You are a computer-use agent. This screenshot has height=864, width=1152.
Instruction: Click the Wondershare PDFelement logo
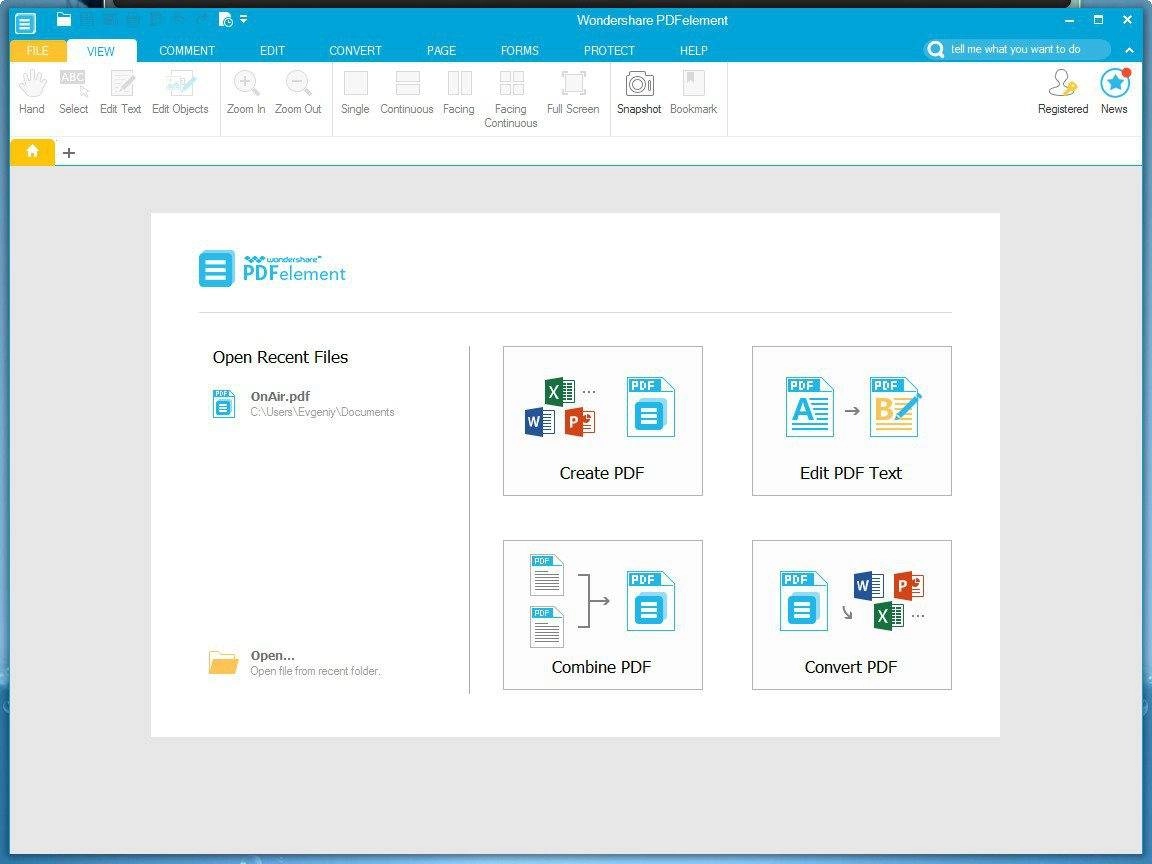tap(272, 269)
